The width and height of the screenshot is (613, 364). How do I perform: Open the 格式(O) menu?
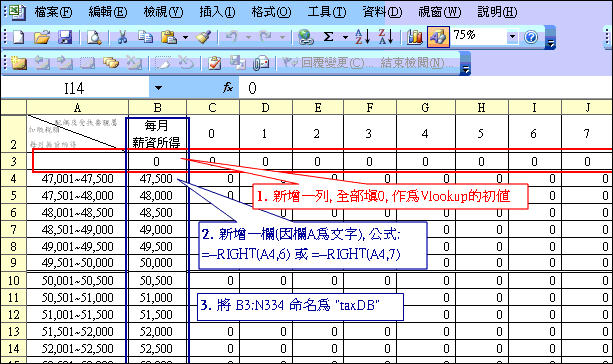pos(271,12)
